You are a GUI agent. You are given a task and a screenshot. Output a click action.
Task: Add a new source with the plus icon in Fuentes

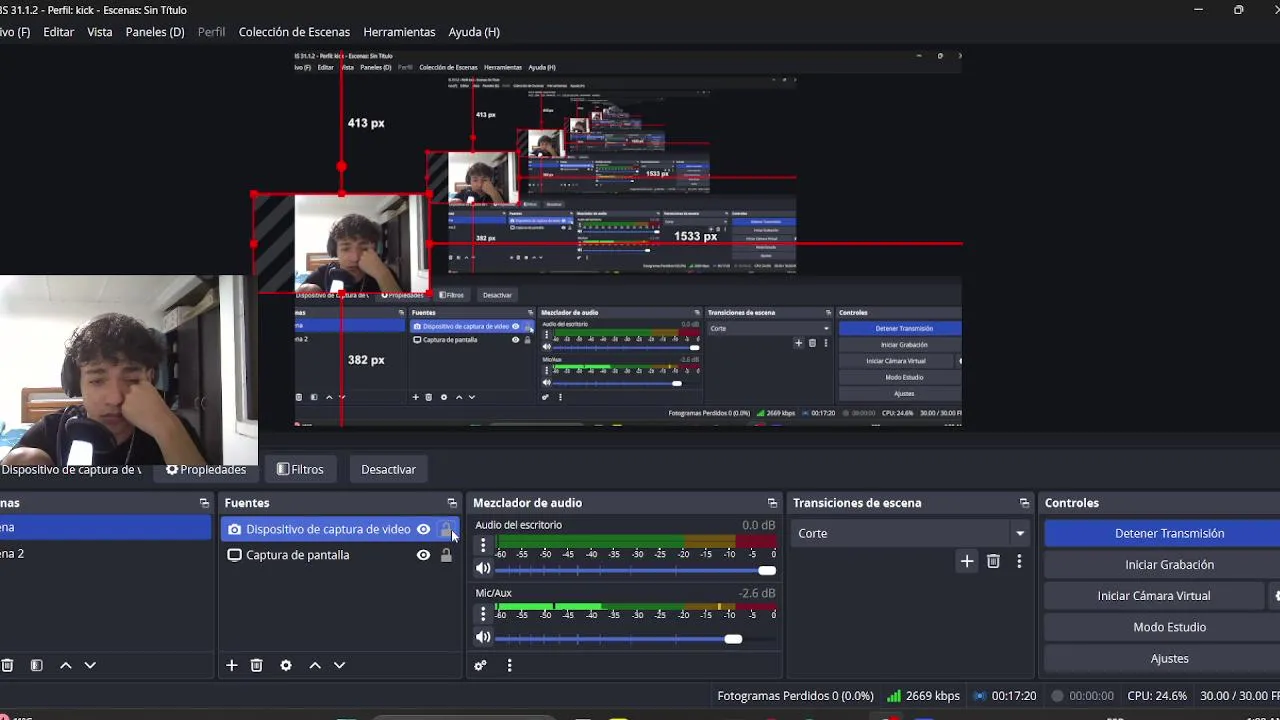point(231,665)
